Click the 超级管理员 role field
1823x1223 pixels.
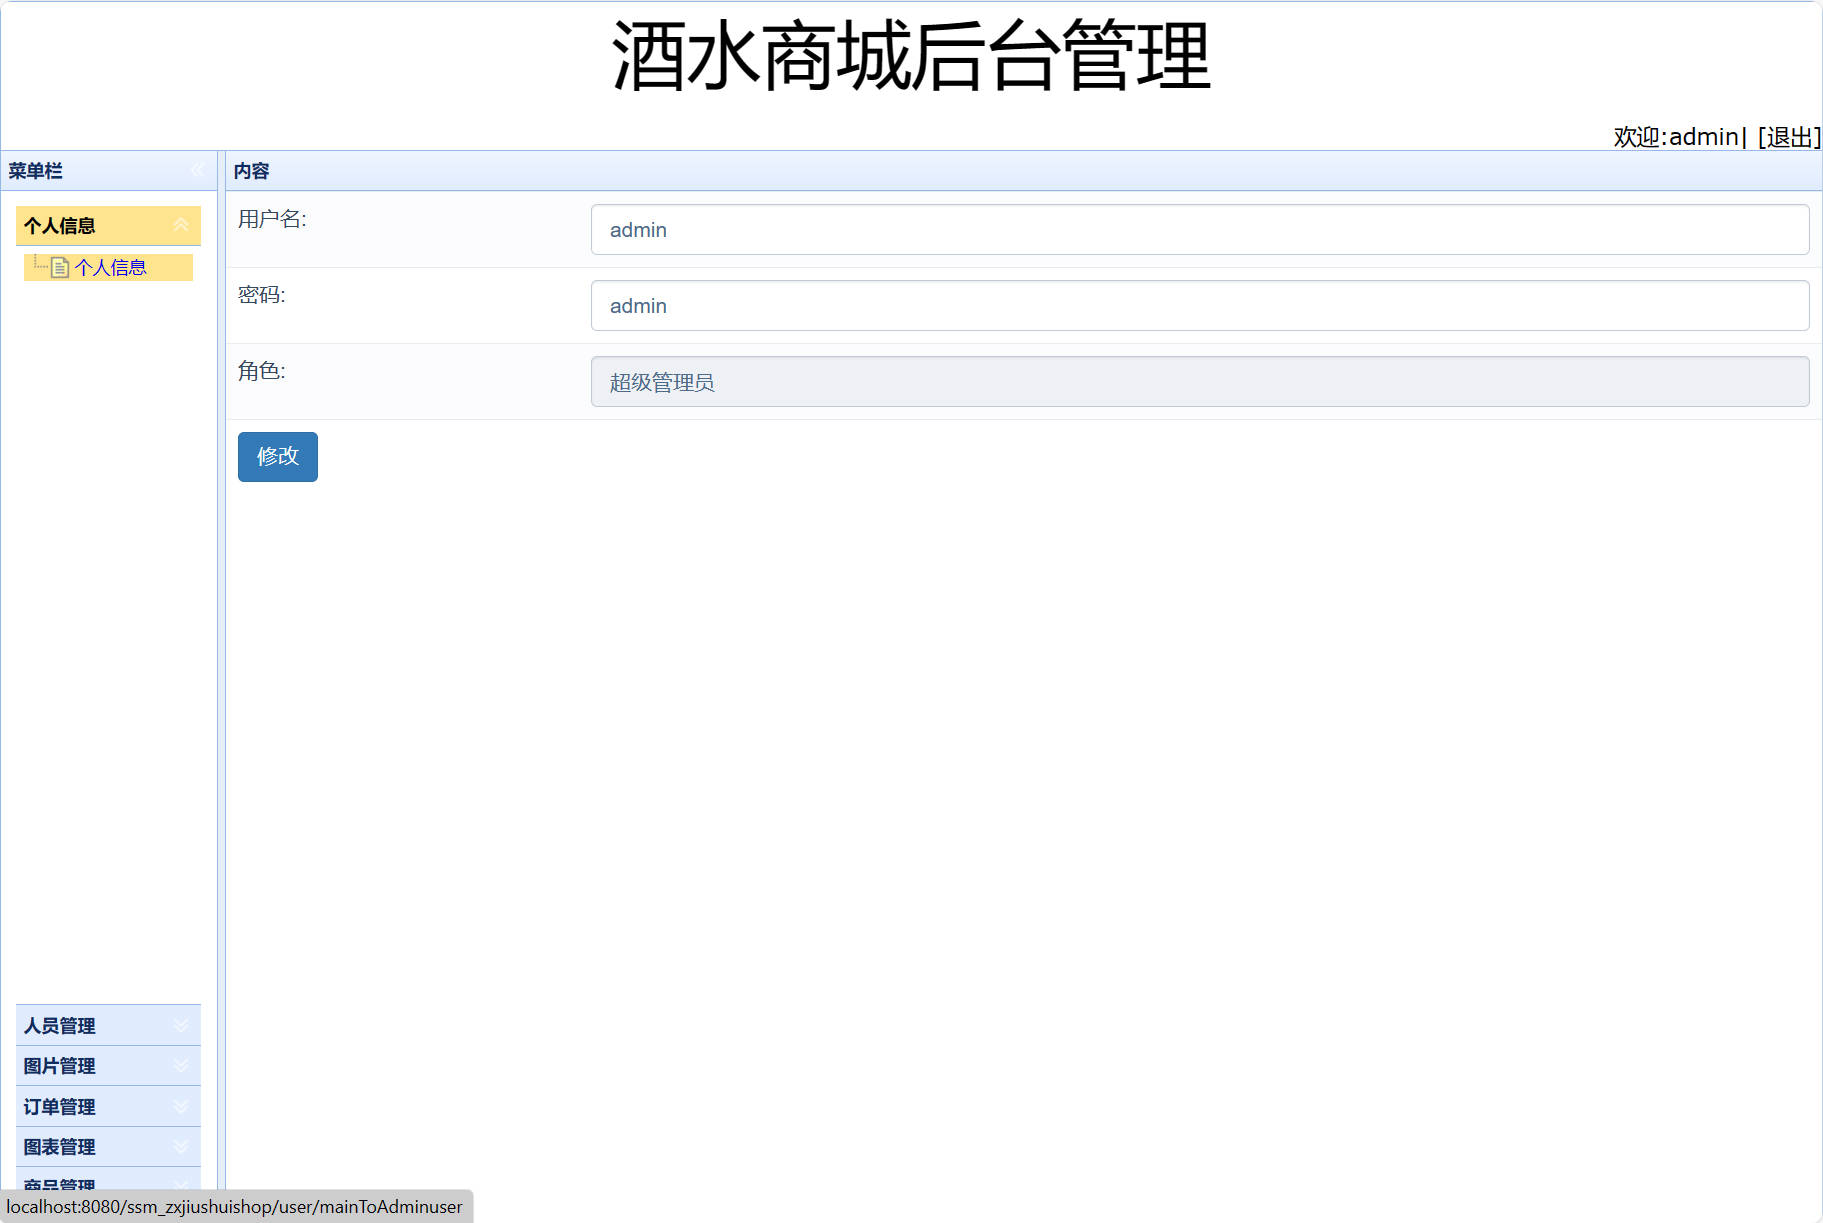(x=1199, y=381)
